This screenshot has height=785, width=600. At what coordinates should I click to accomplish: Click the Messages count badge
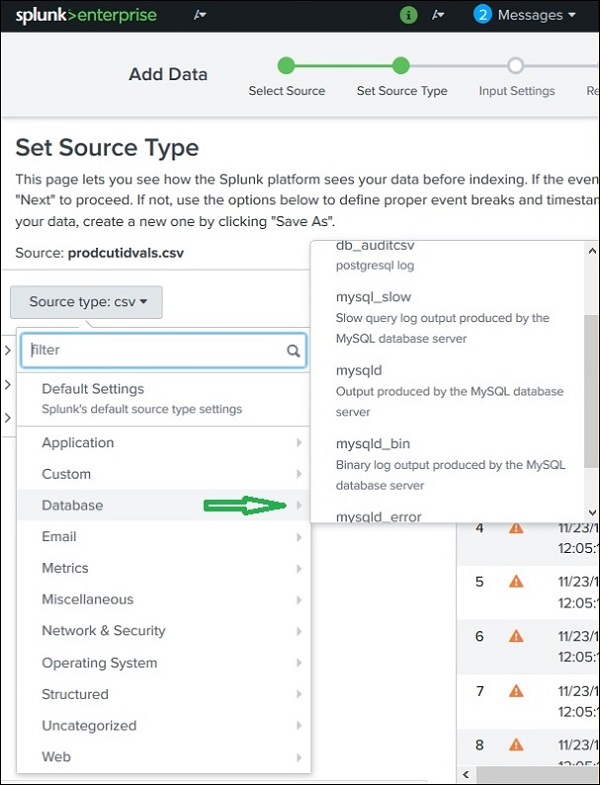pos(483,15)
